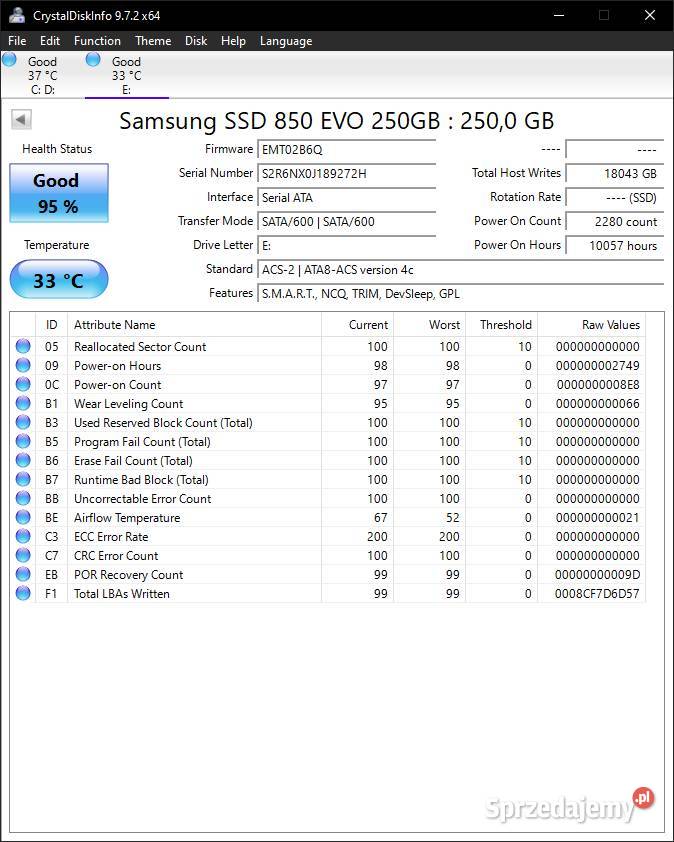Click the disk title Samsung SSD 850 EVO

tap(337, 121)
